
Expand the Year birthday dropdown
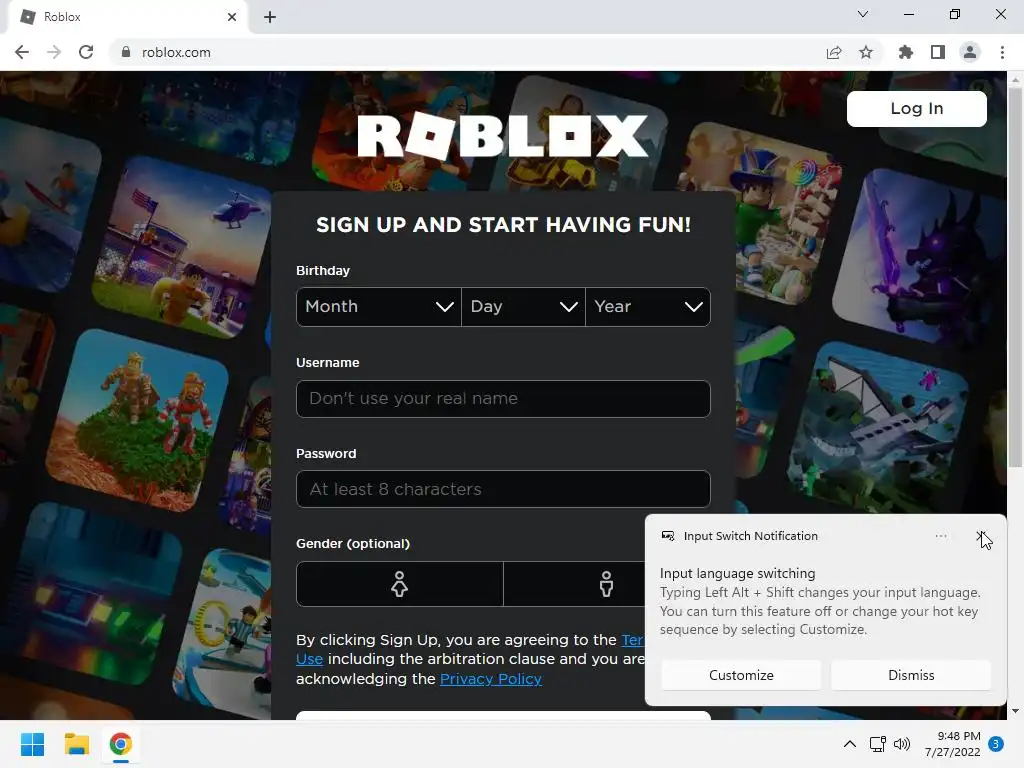pyautogui.click(x=648, y=306)
